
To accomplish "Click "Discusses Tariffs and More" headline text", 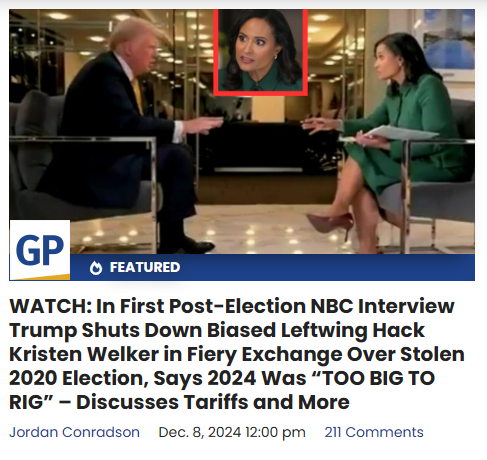I will (213, 402).
